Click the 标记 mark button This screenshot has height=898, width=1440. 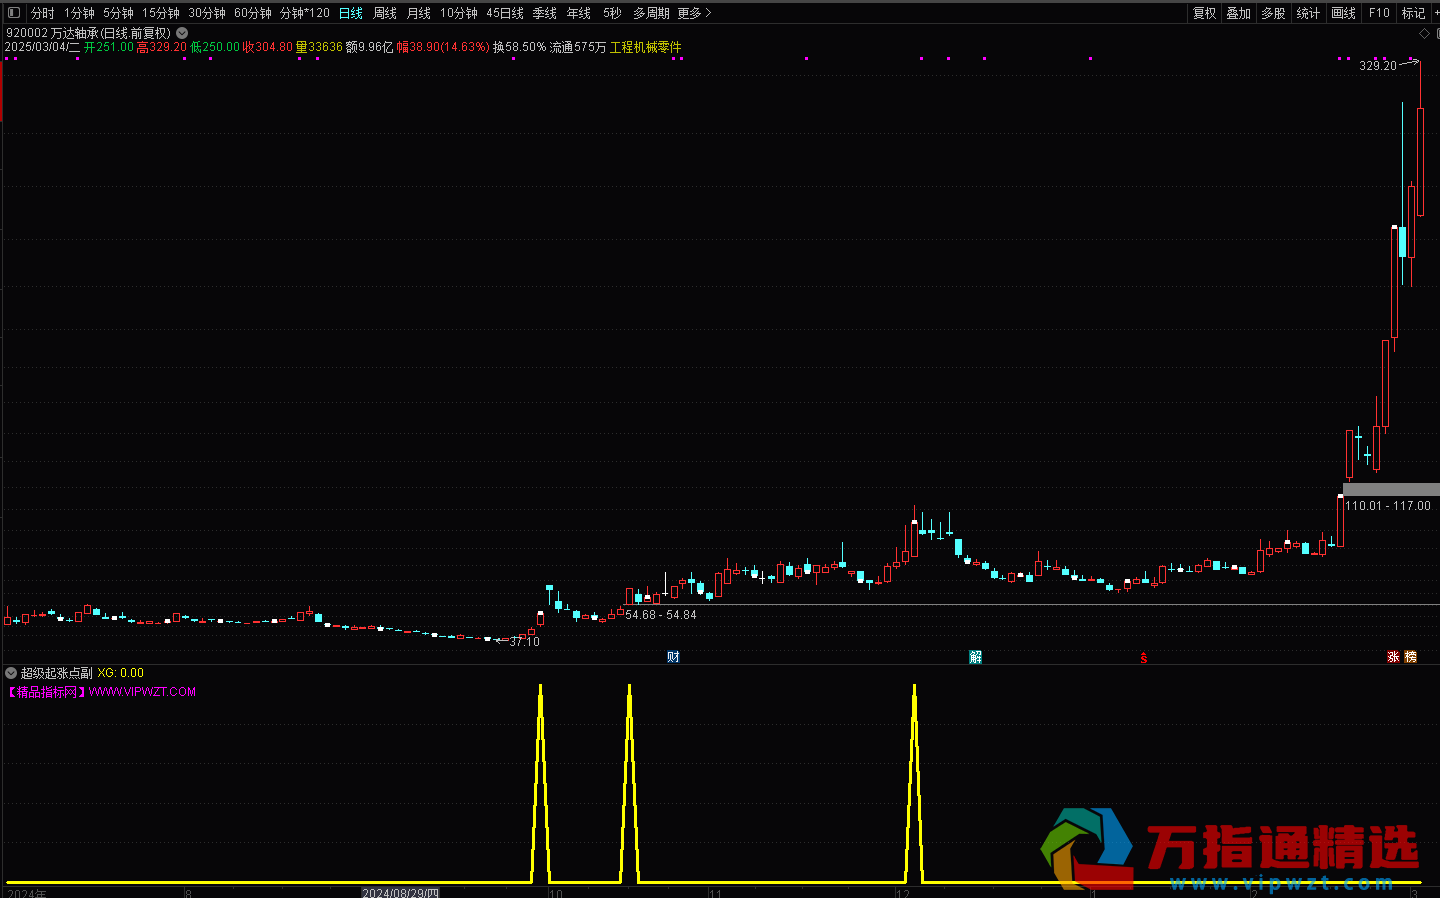click(x=1413, y=13)
